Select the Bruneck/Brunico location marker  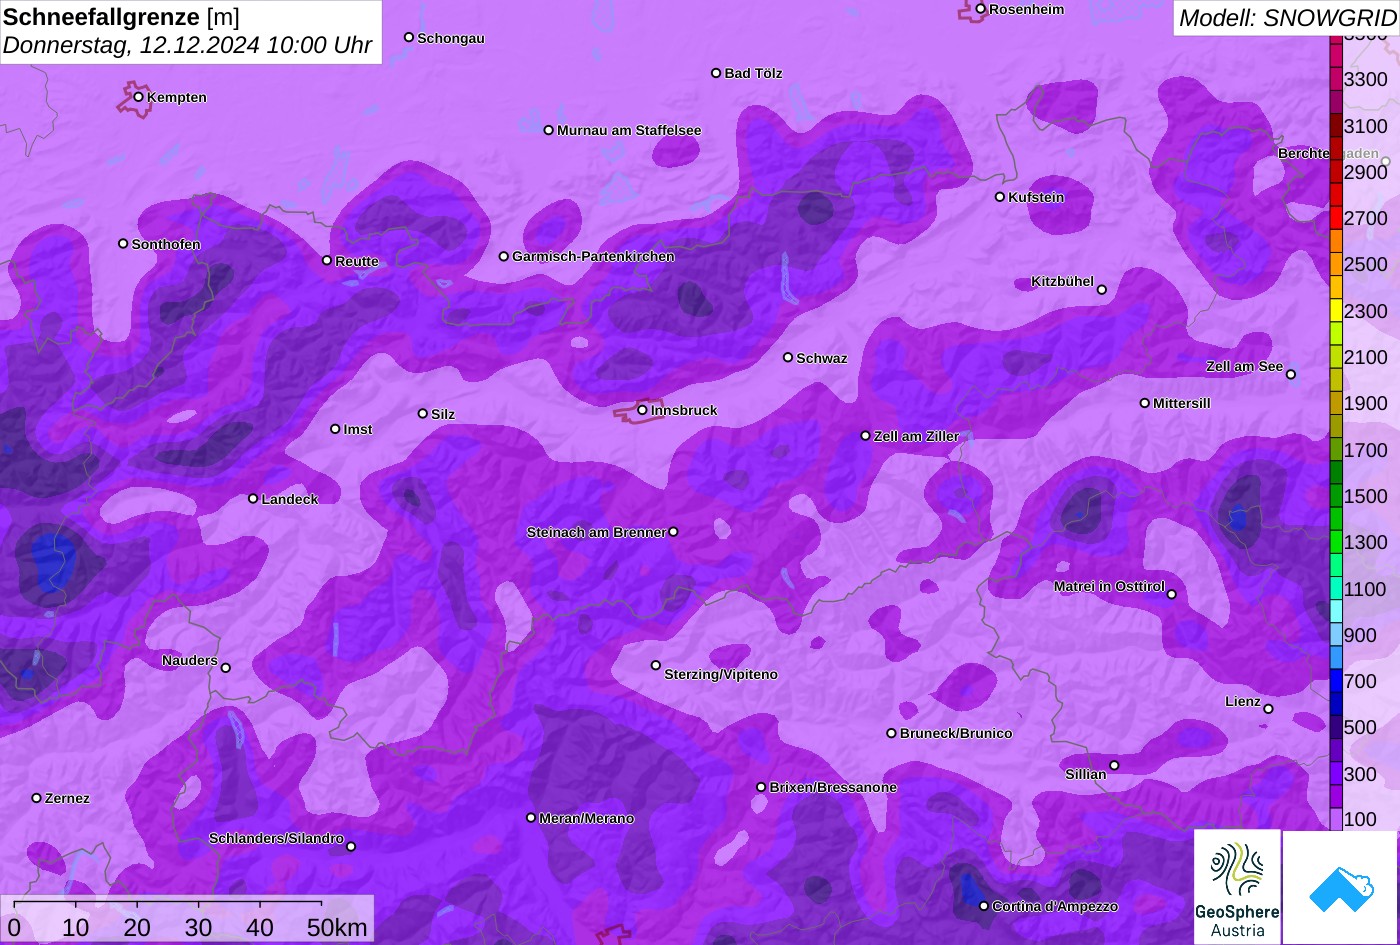[891, 733]
